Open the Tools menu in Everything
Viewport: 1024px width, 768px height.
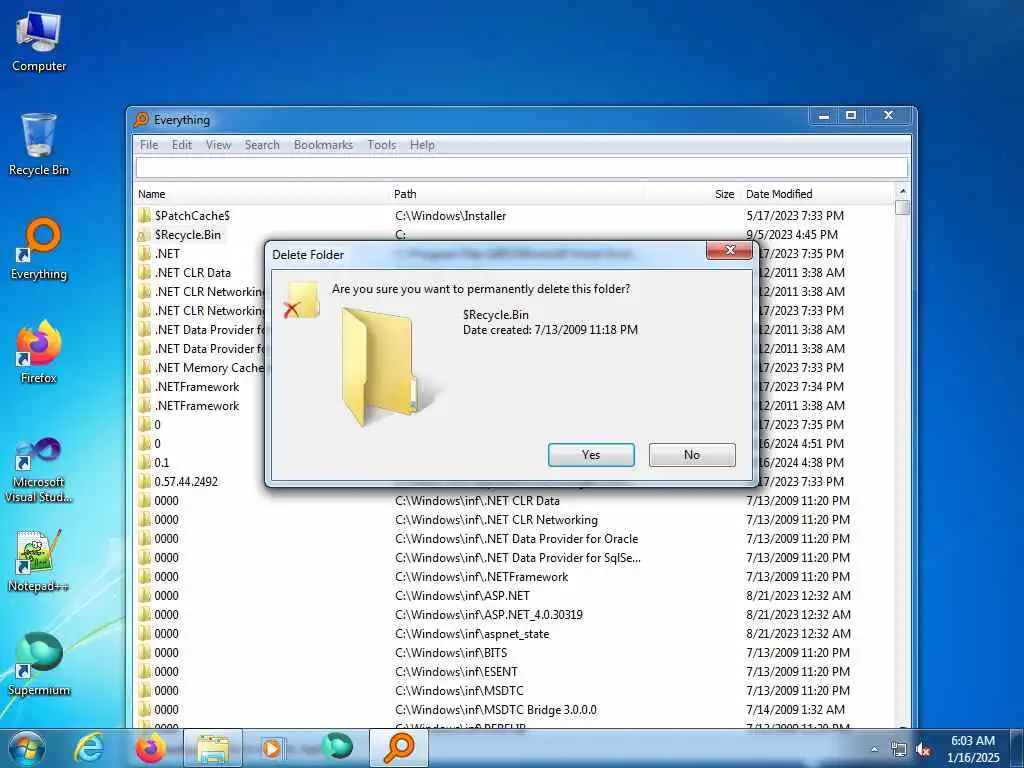[x=381, y=145]
